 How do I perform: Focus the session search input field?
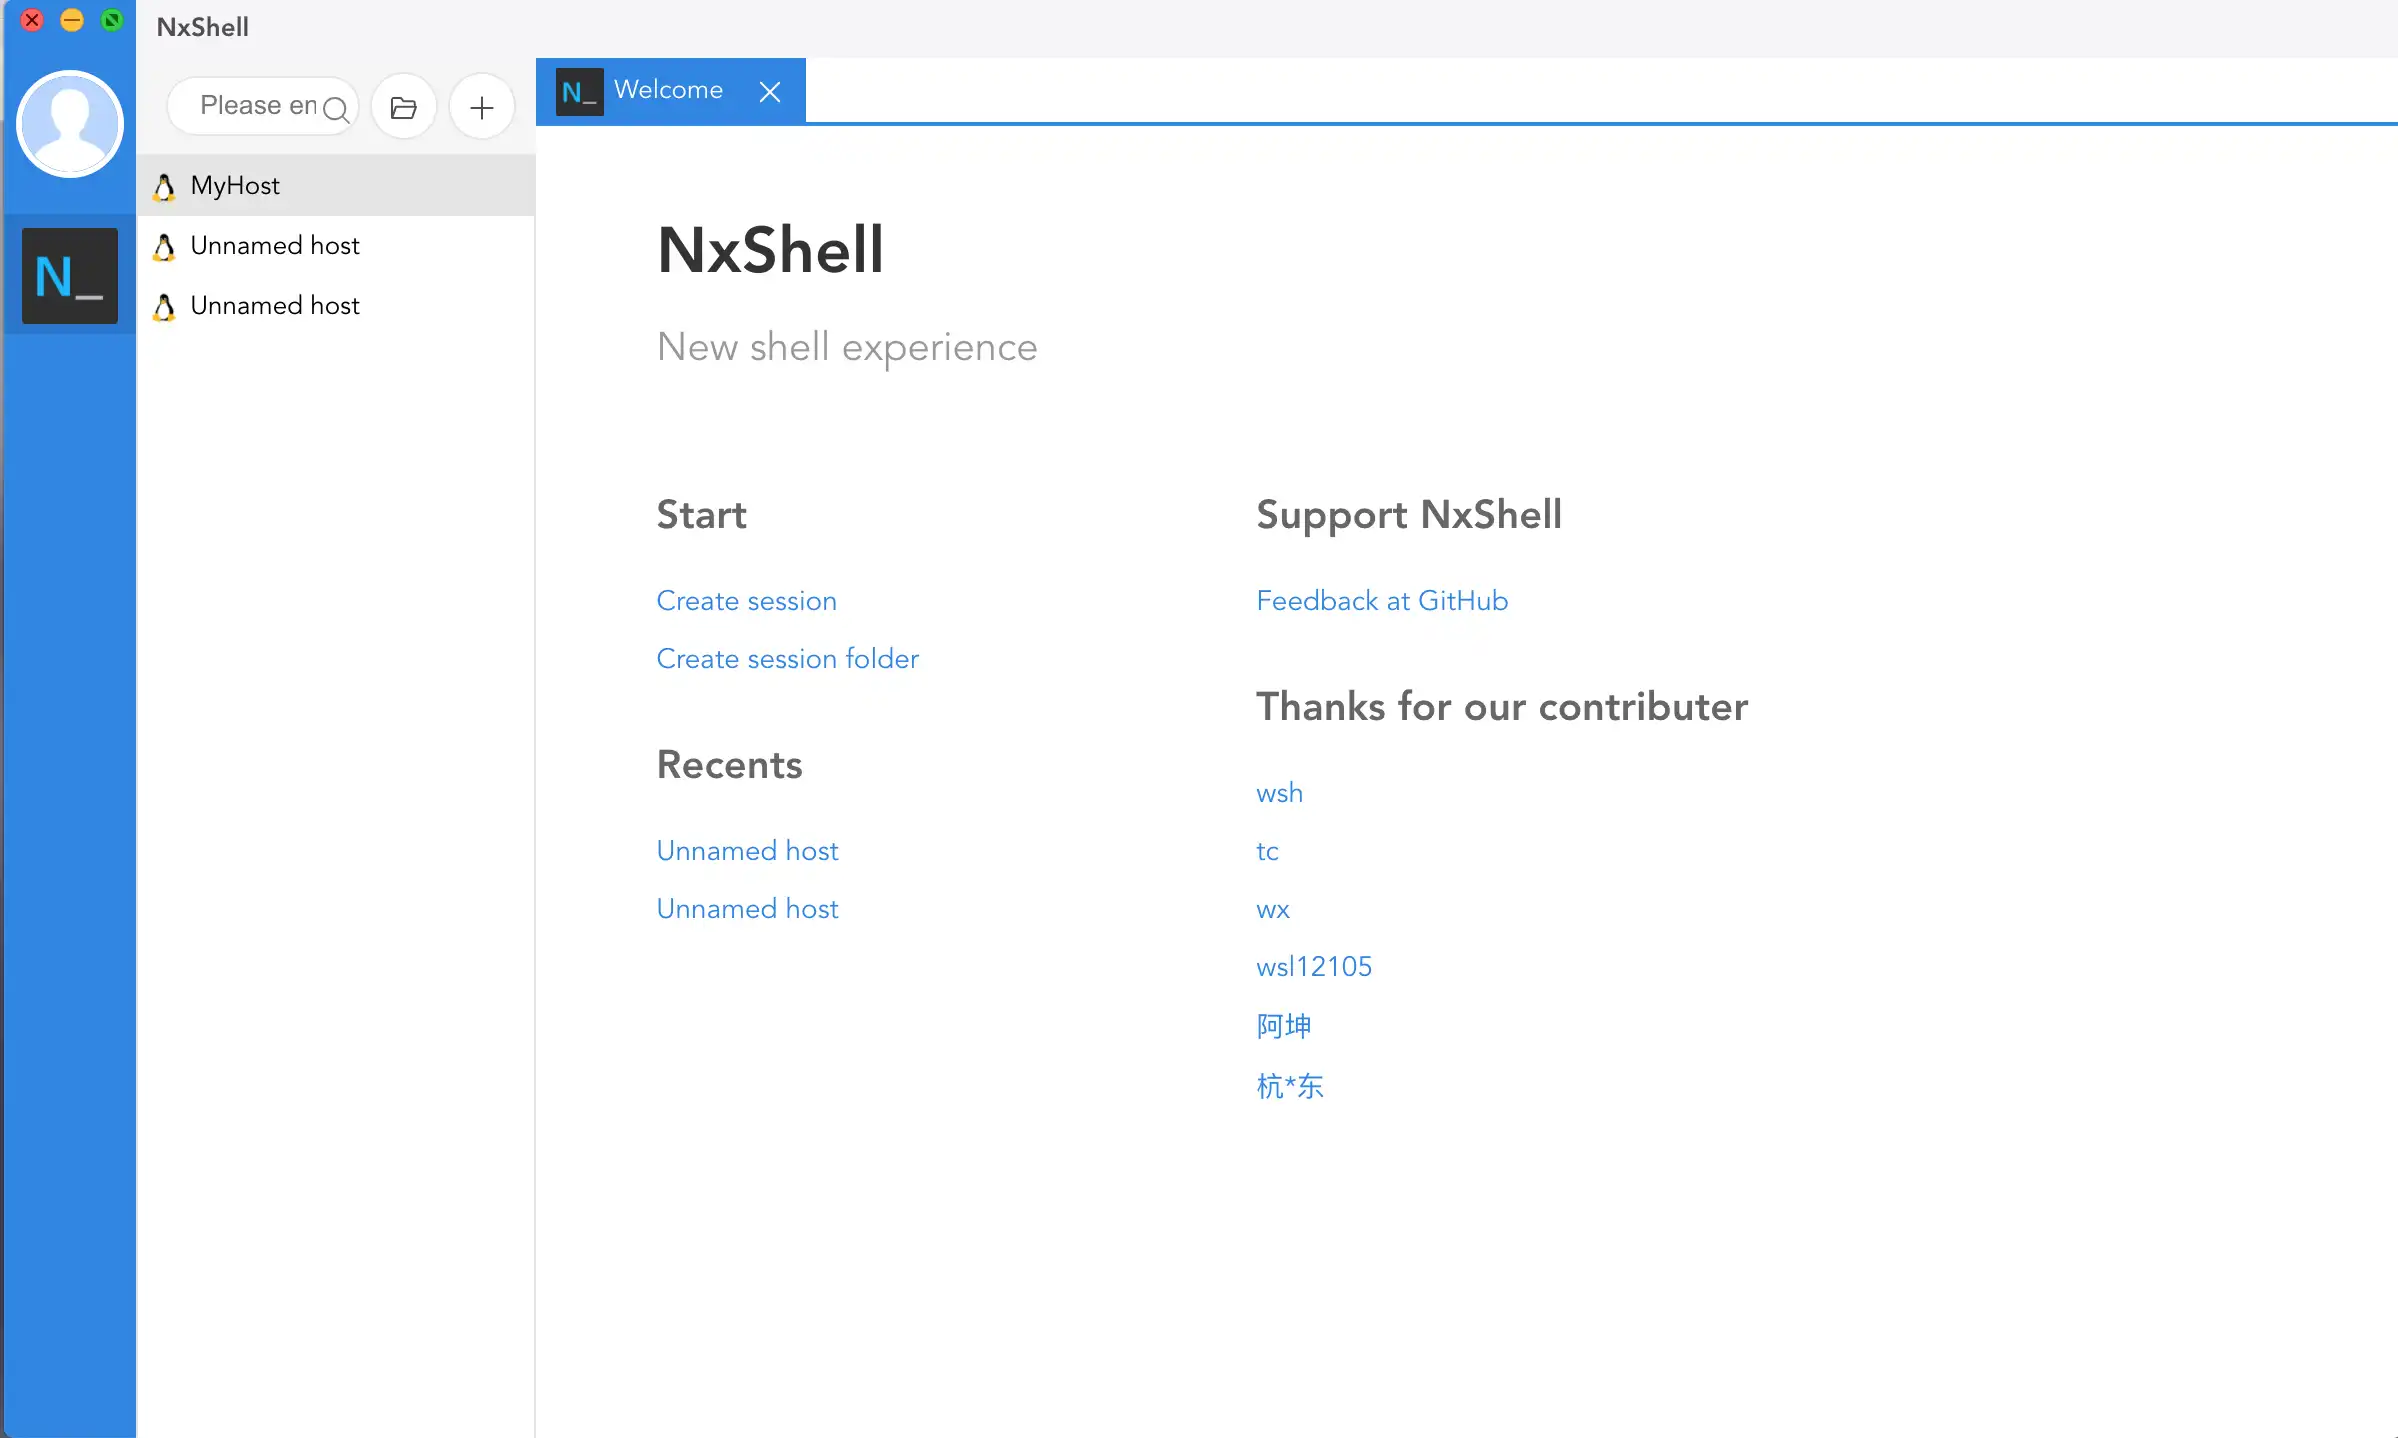point(256,106)
